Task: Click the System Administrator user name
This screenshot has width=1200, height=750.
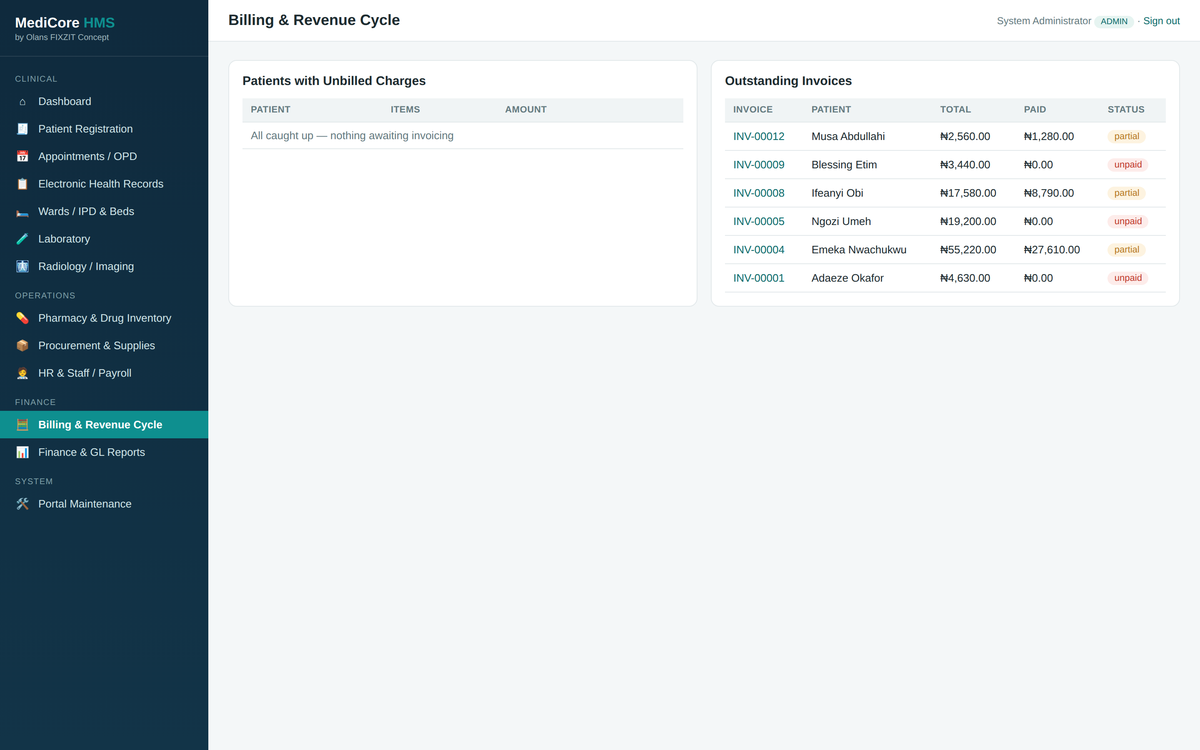Action: pos(1044,21)
